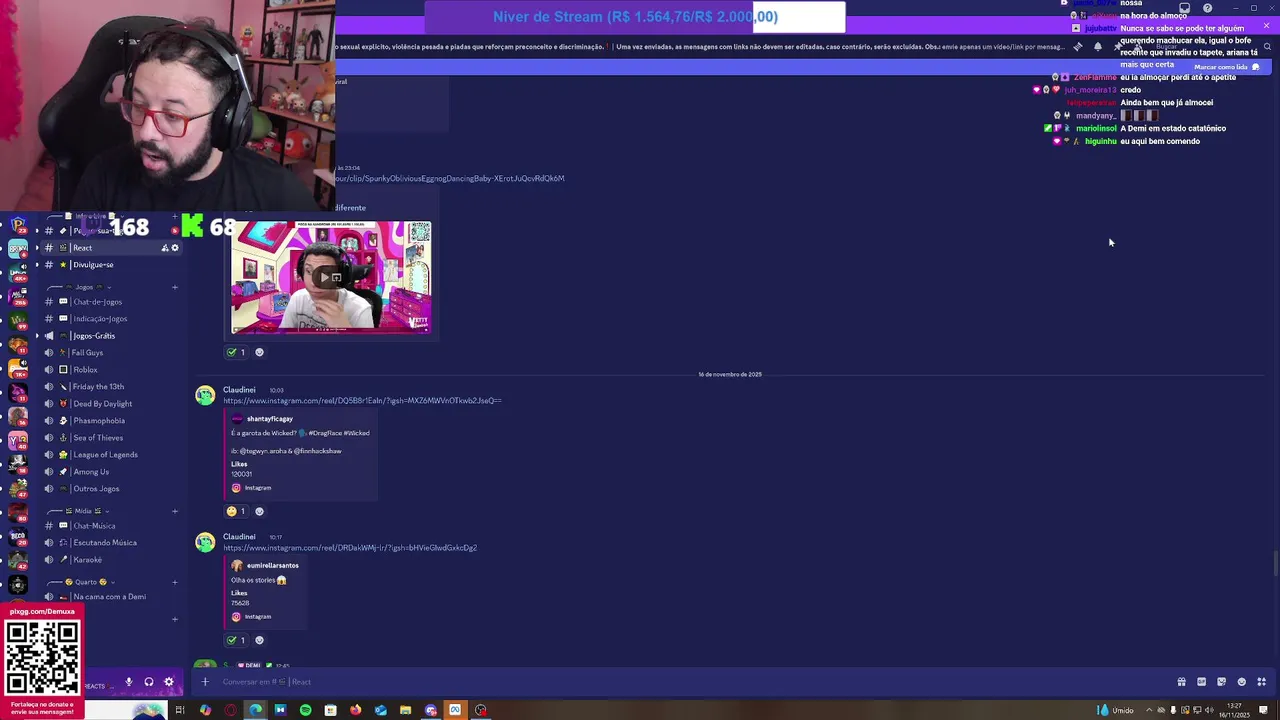Screen dimensions: 1280x720
Task: Open Microsoft Edge from the taskbar
Action: [x=255, y=710]
